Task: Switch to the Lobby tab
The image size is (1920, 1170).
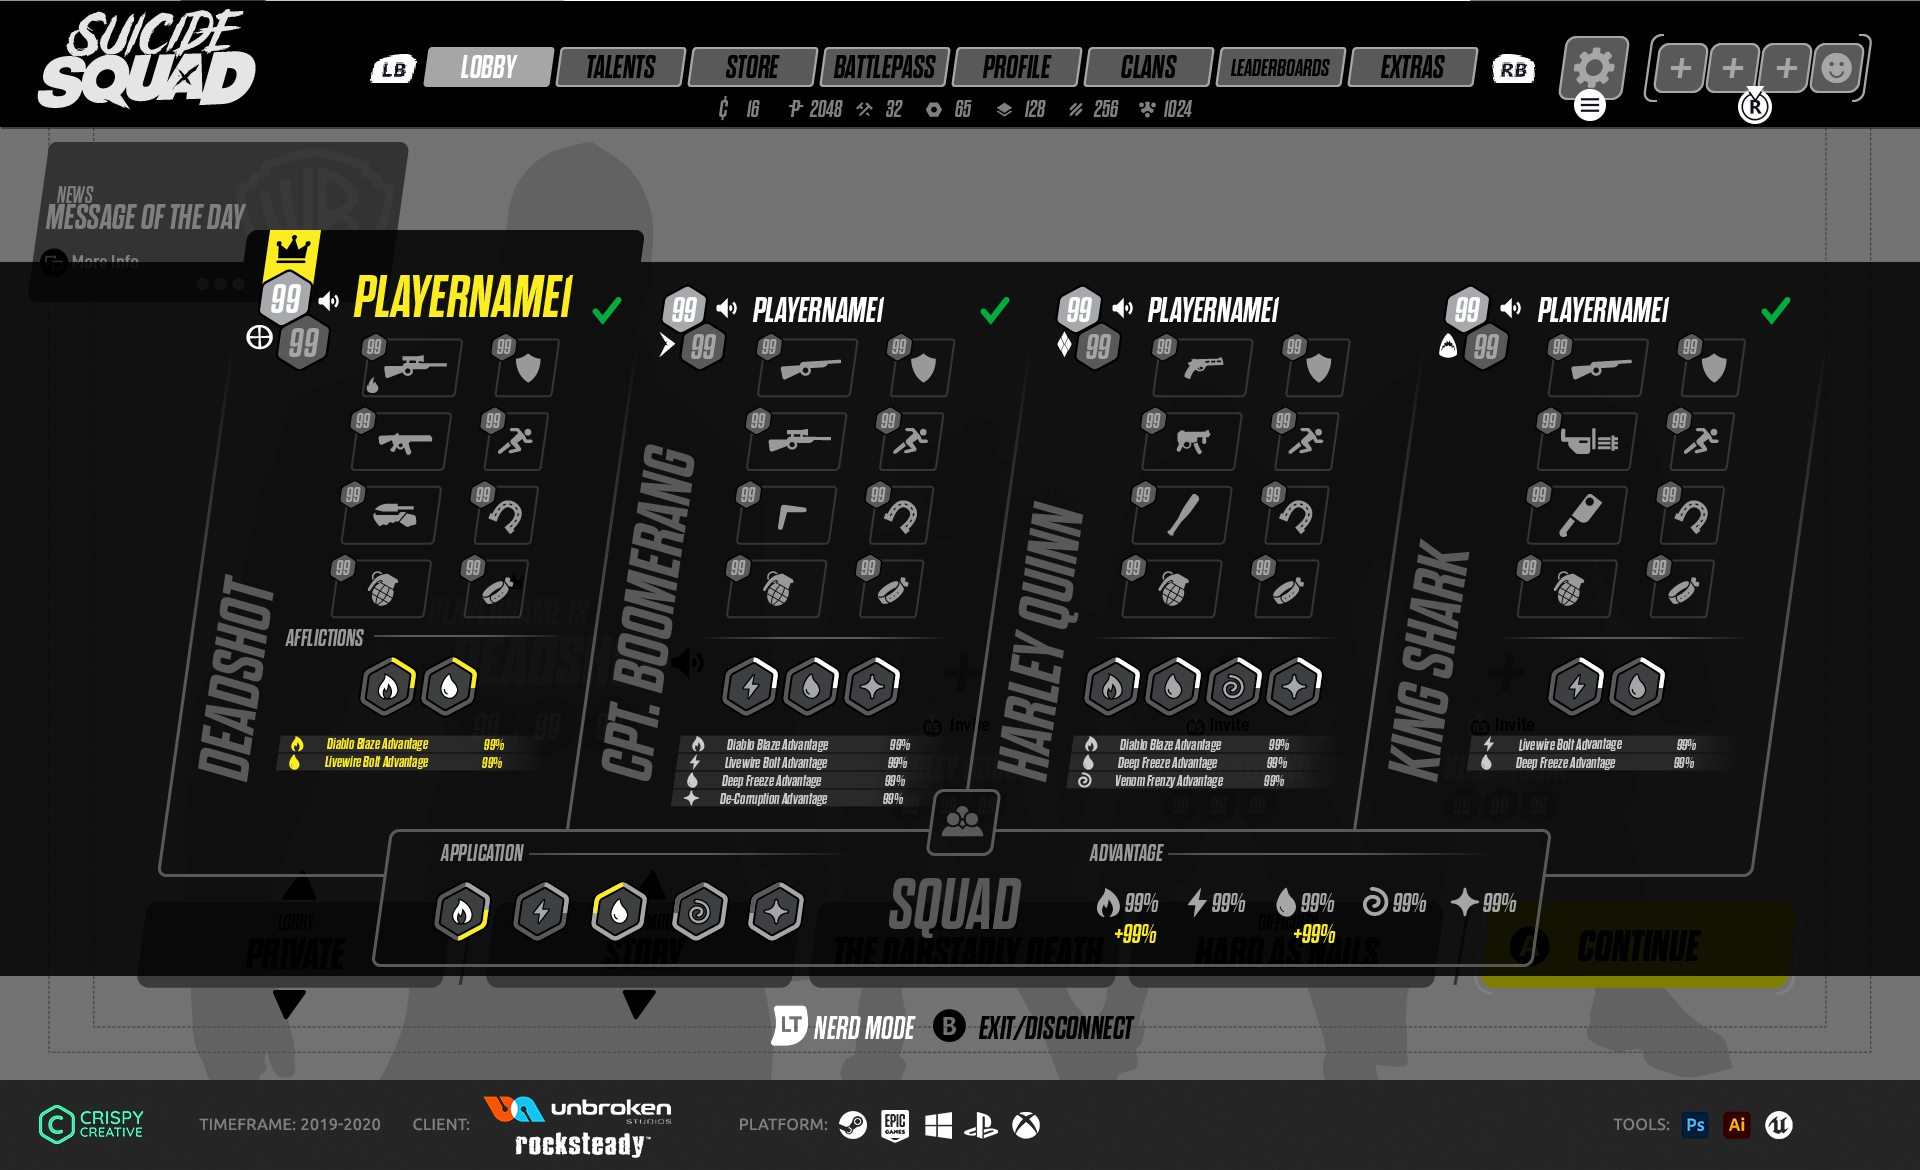Action: click(x=488, y=67)
